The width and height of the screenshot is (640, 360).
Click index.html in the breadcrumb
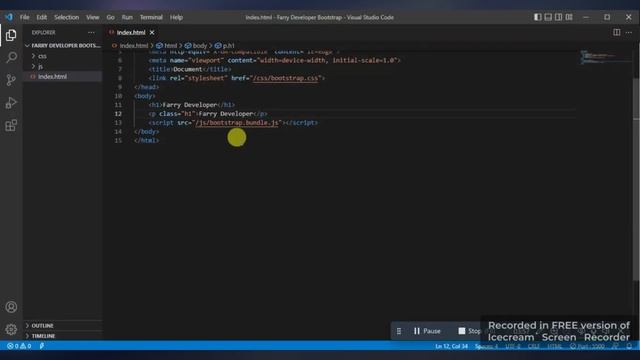click(x=133, y=46)
